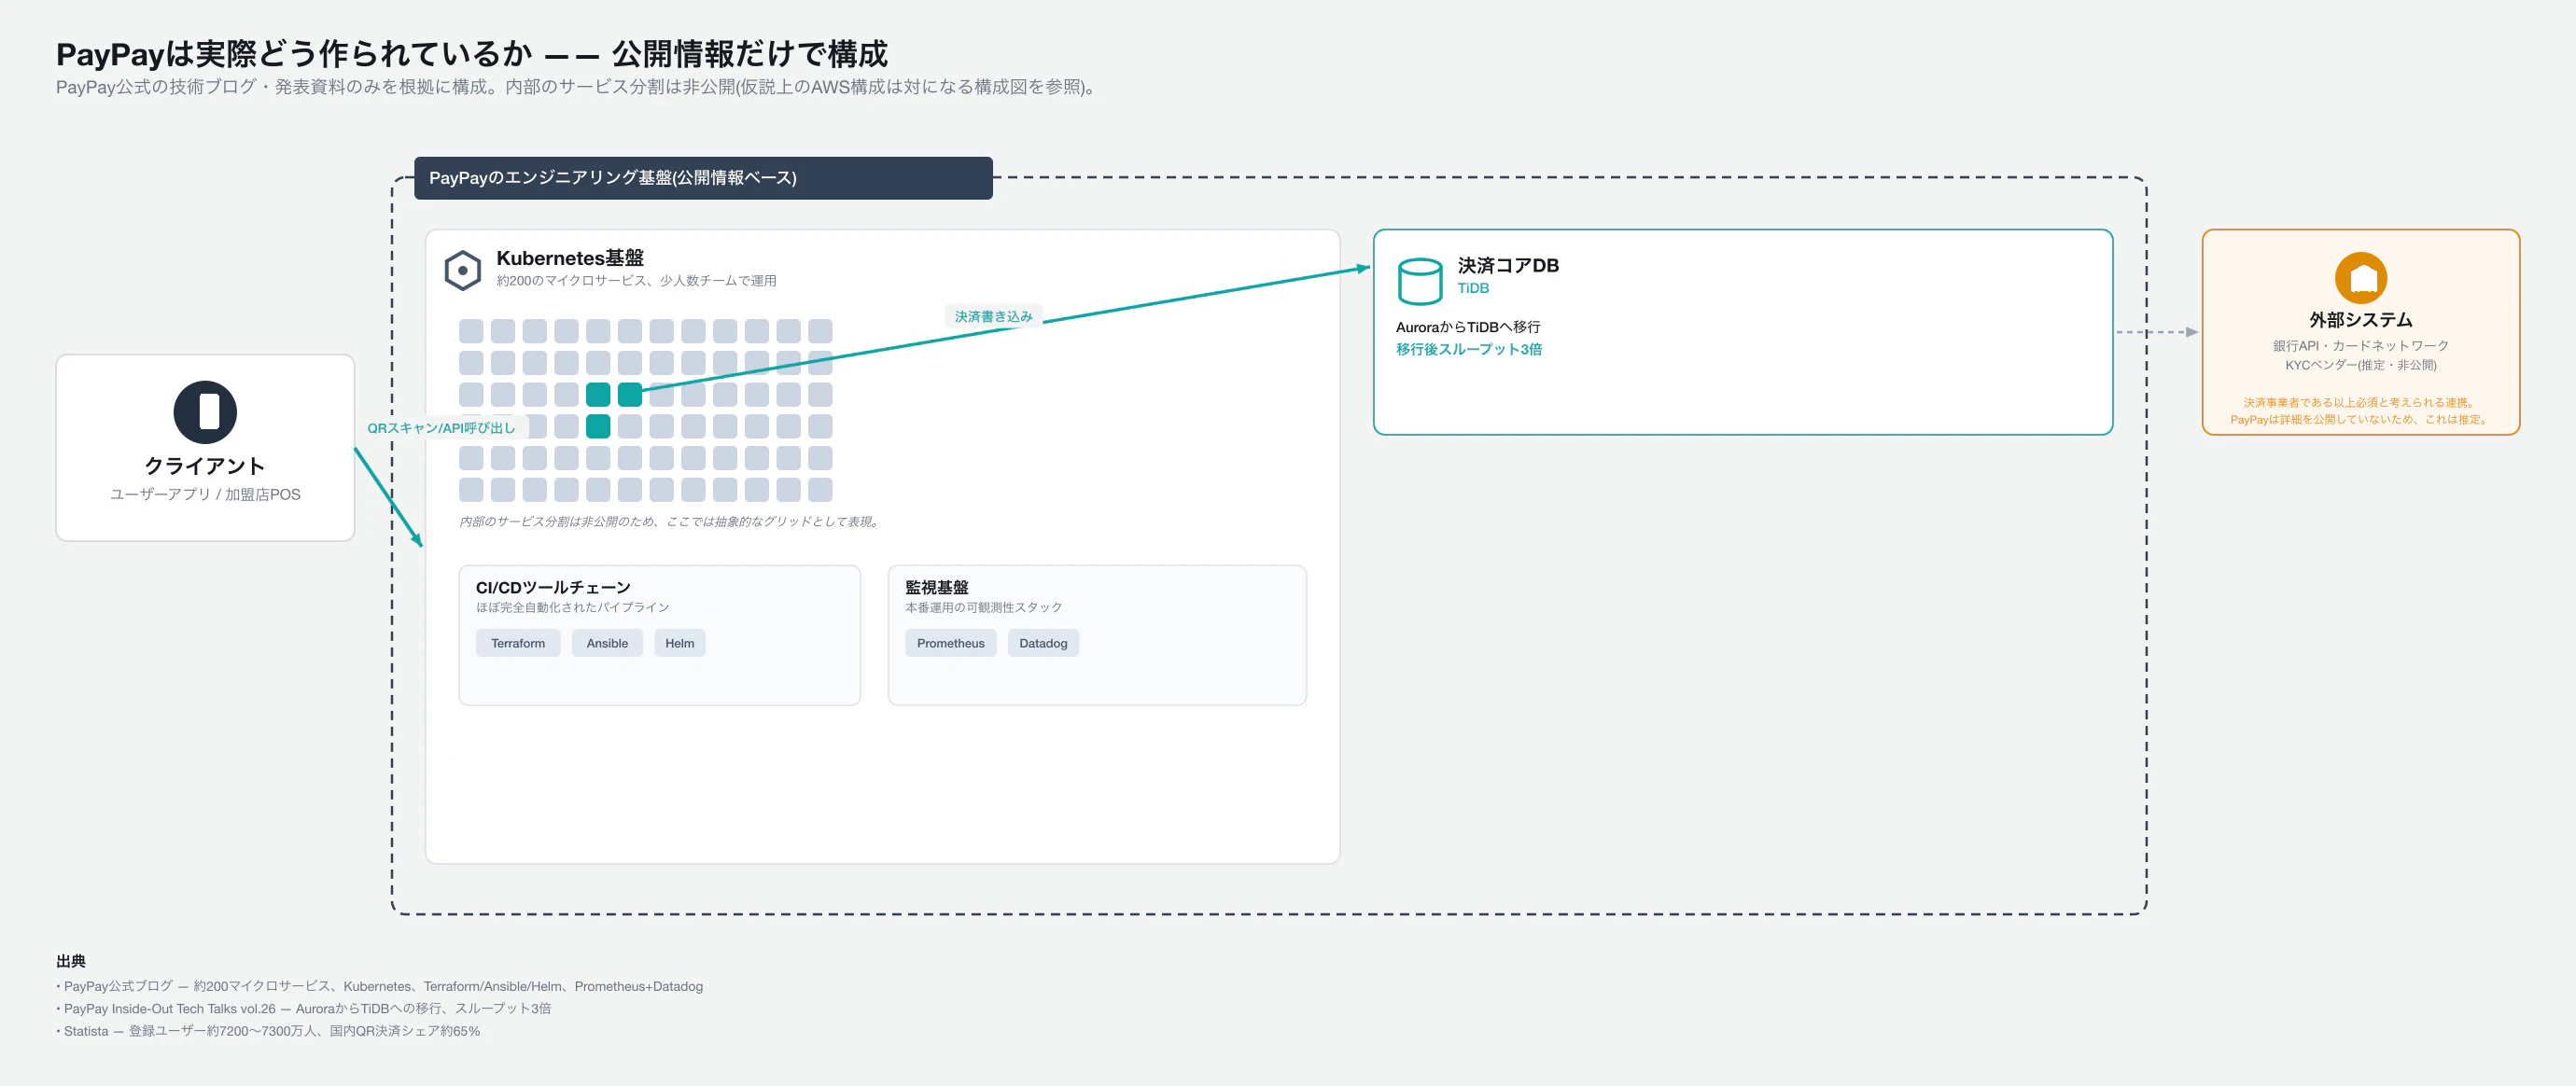Click the 本番運用の可観測性スタック text
The height and width of the screenshot is (1086, 2576).
pos(984,607)
